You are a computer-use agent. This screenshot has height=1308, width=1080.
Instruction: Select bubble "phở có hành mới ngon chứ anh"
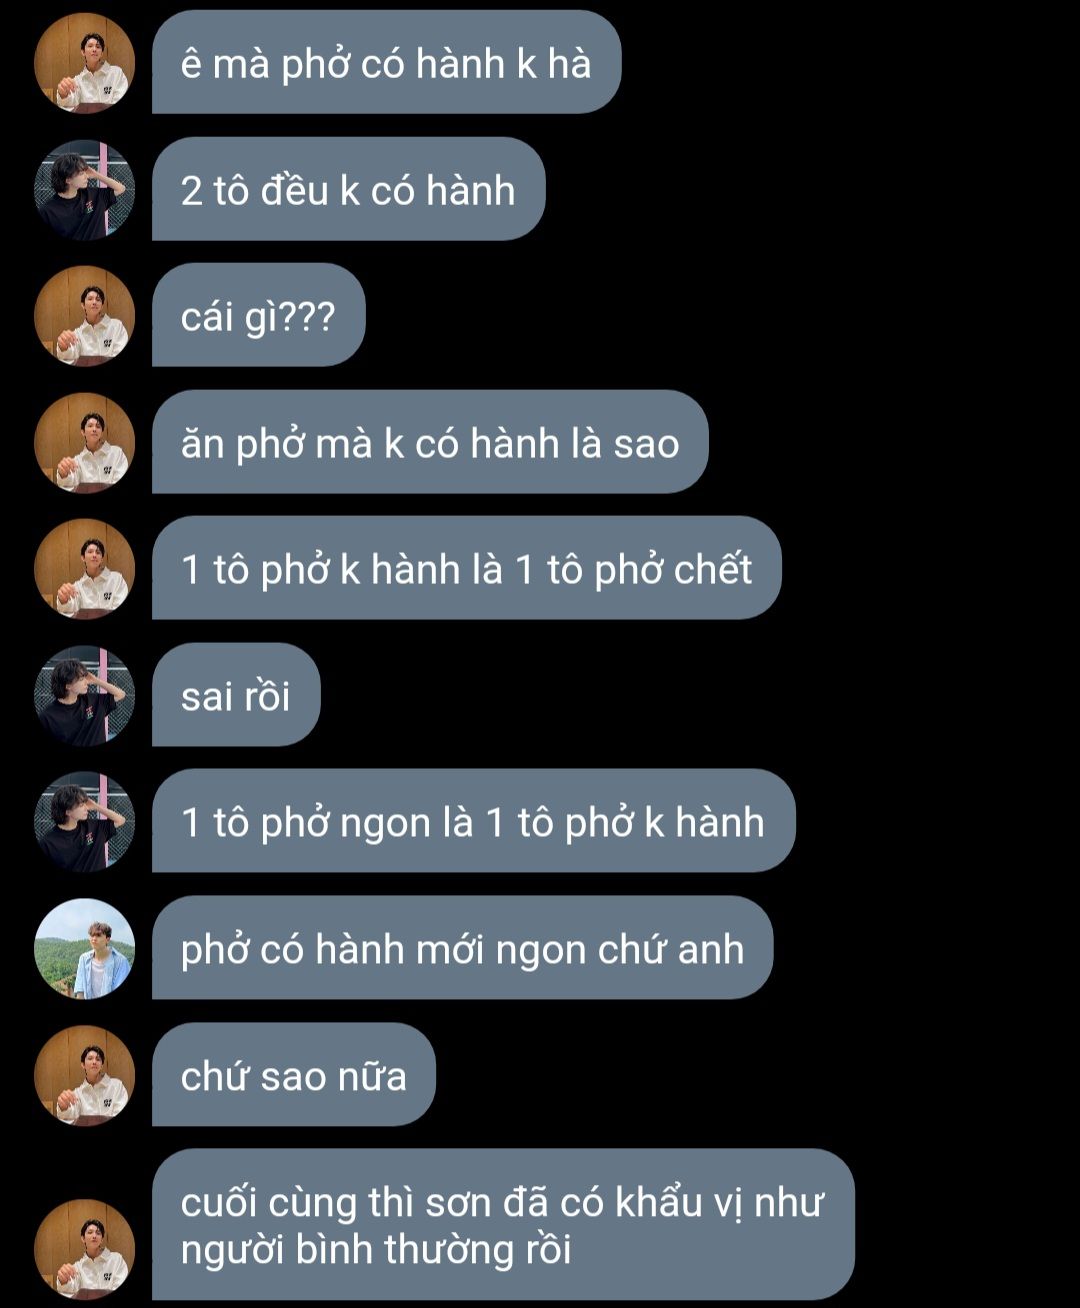tap(462, 948)
